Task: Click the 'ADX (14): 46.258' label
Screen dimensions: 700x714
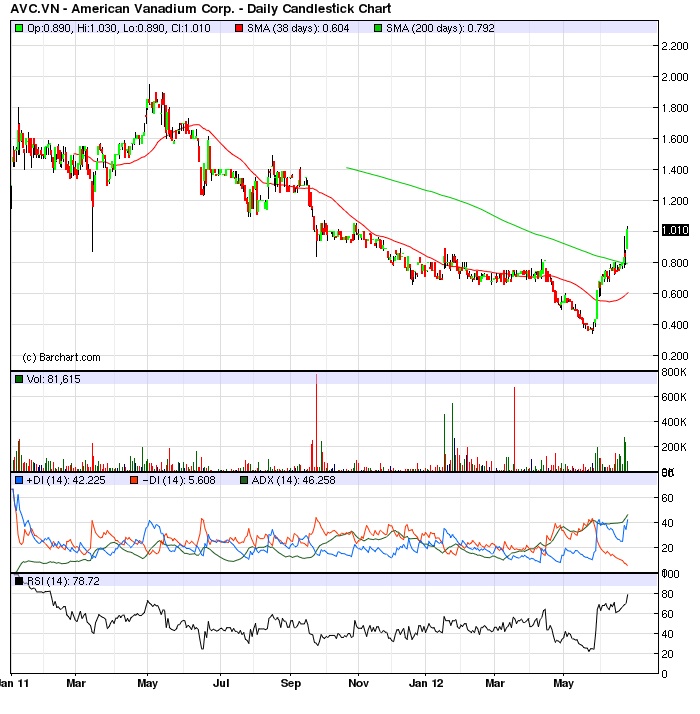Action: coord(294,480)
